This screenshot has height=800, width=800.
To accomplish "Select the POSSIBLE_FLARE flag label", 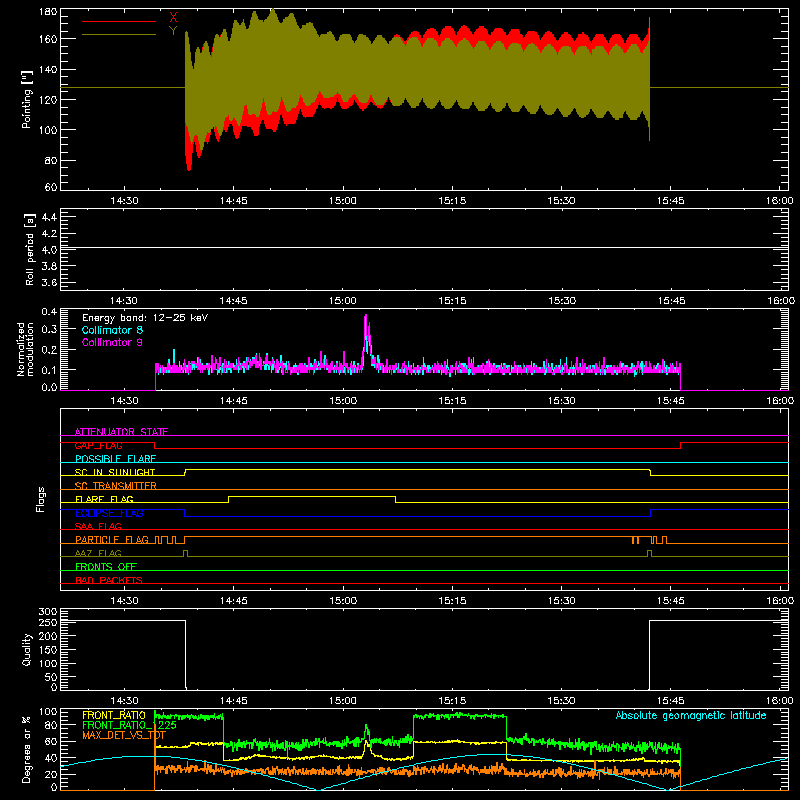I will coord(115,459).
